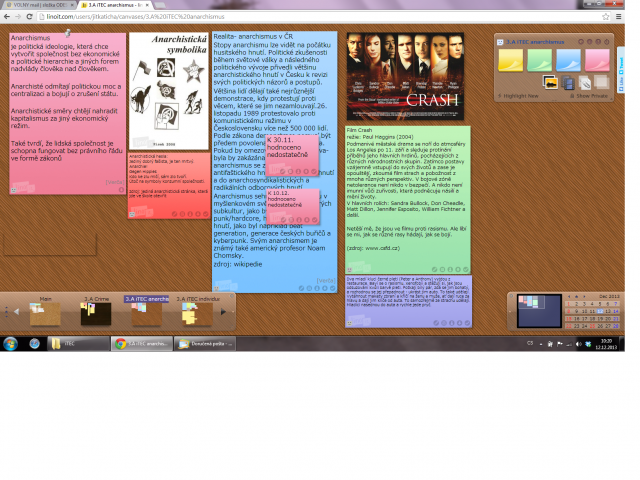Viewport: 640px width, 480px height.
Task: Click the smiley icon beside palette title
Action: click(x=500, y=42)
